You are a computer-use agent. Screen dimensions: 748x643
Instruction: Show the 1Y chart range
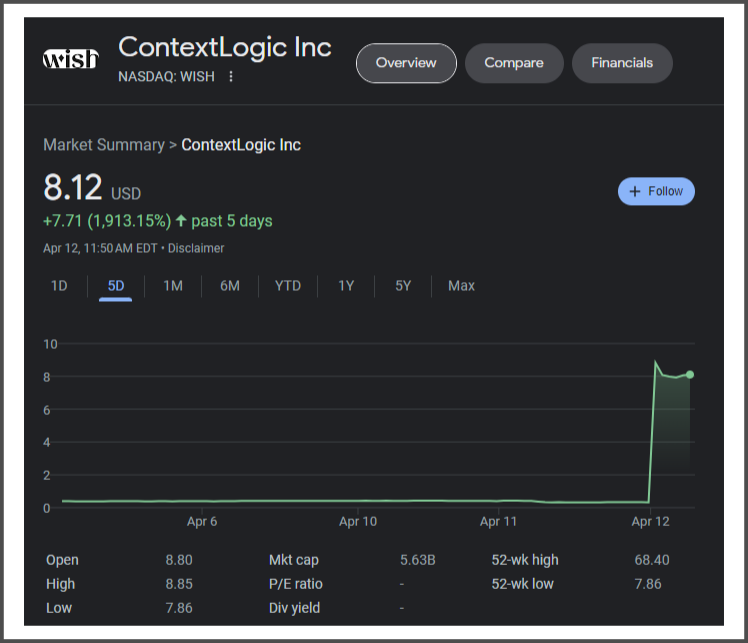click(346, 286)
